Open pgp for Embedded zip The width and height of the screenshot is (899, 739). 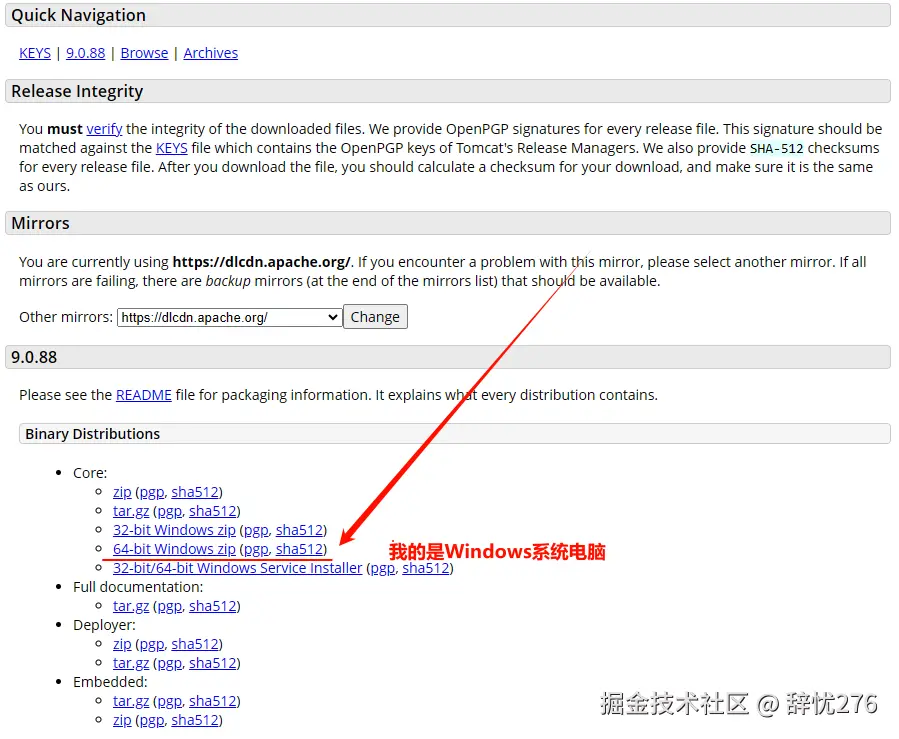point(152,720)
